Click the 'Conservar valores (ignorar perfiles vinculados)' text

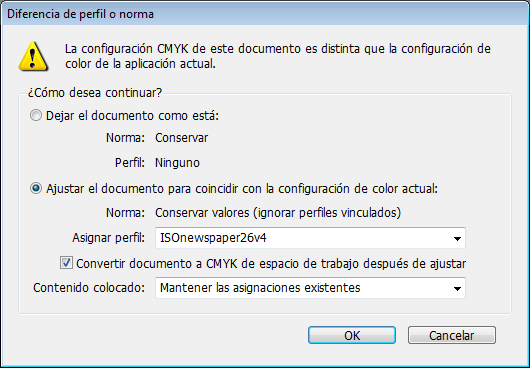point(278,213)
